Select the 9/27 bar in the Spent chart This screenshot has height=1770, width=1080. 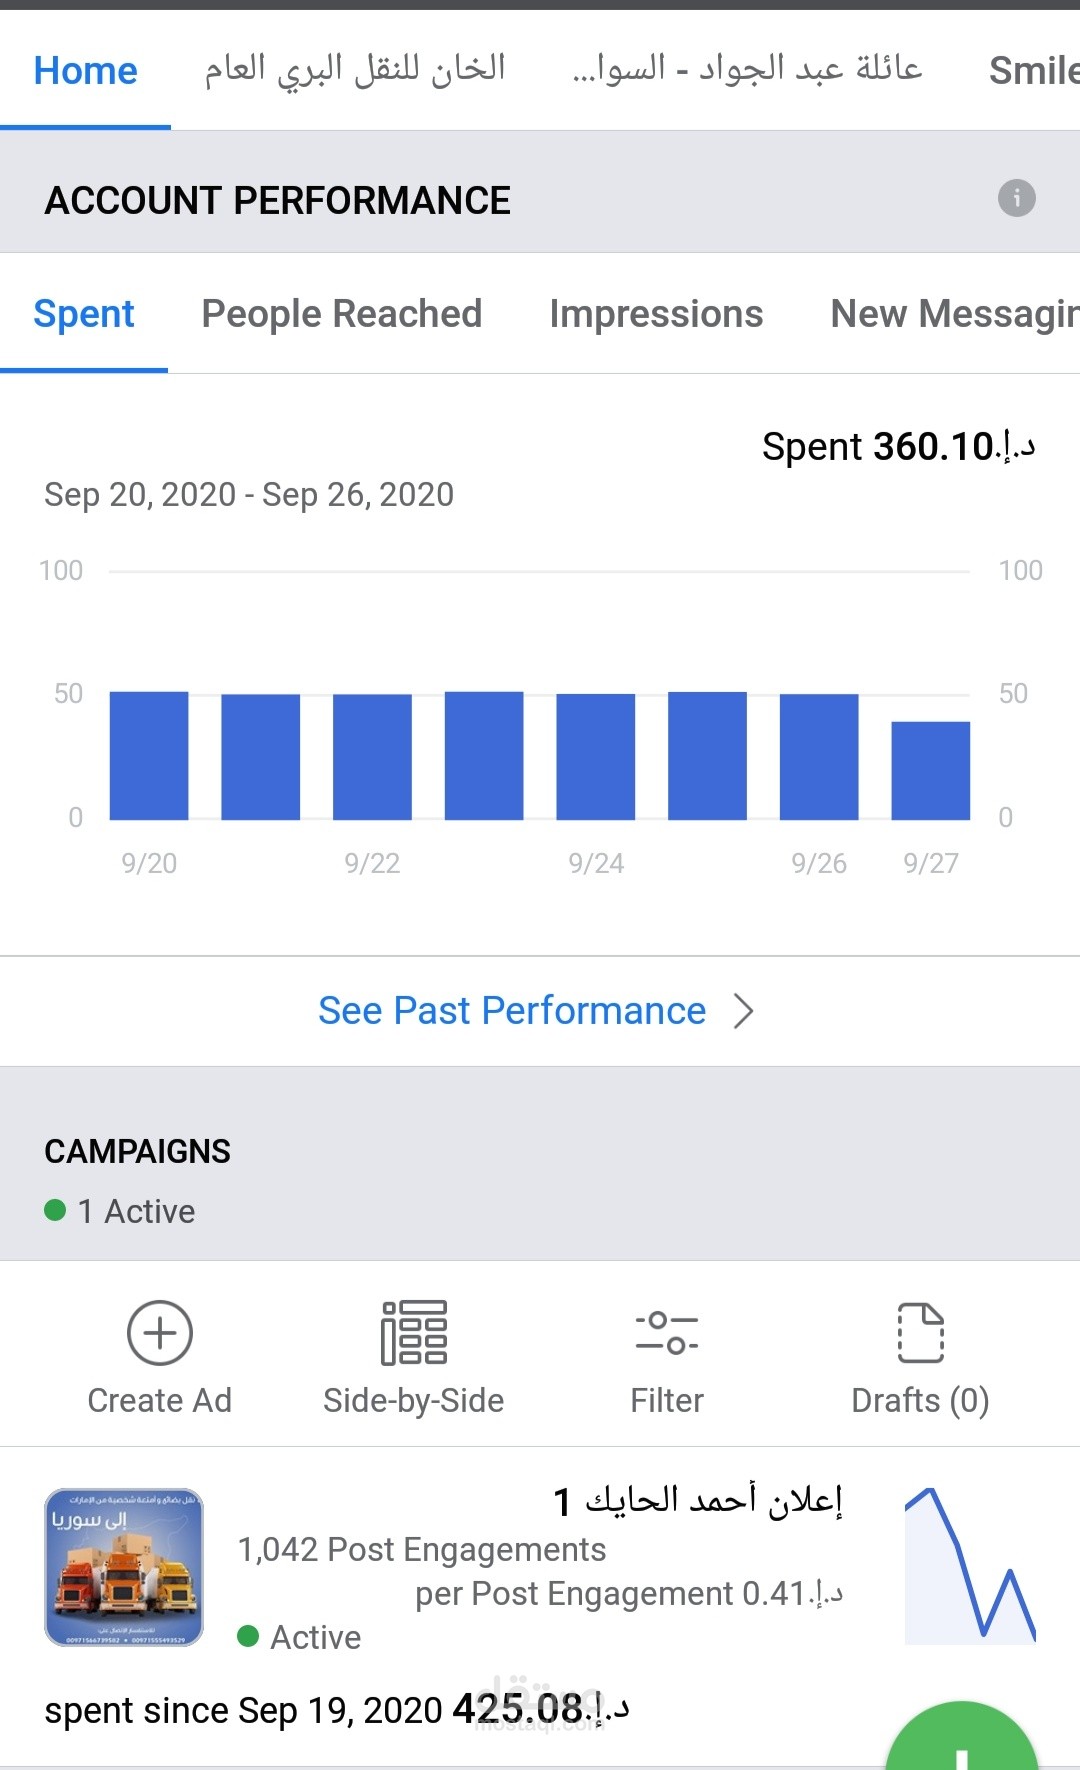[x=930, y=770]
